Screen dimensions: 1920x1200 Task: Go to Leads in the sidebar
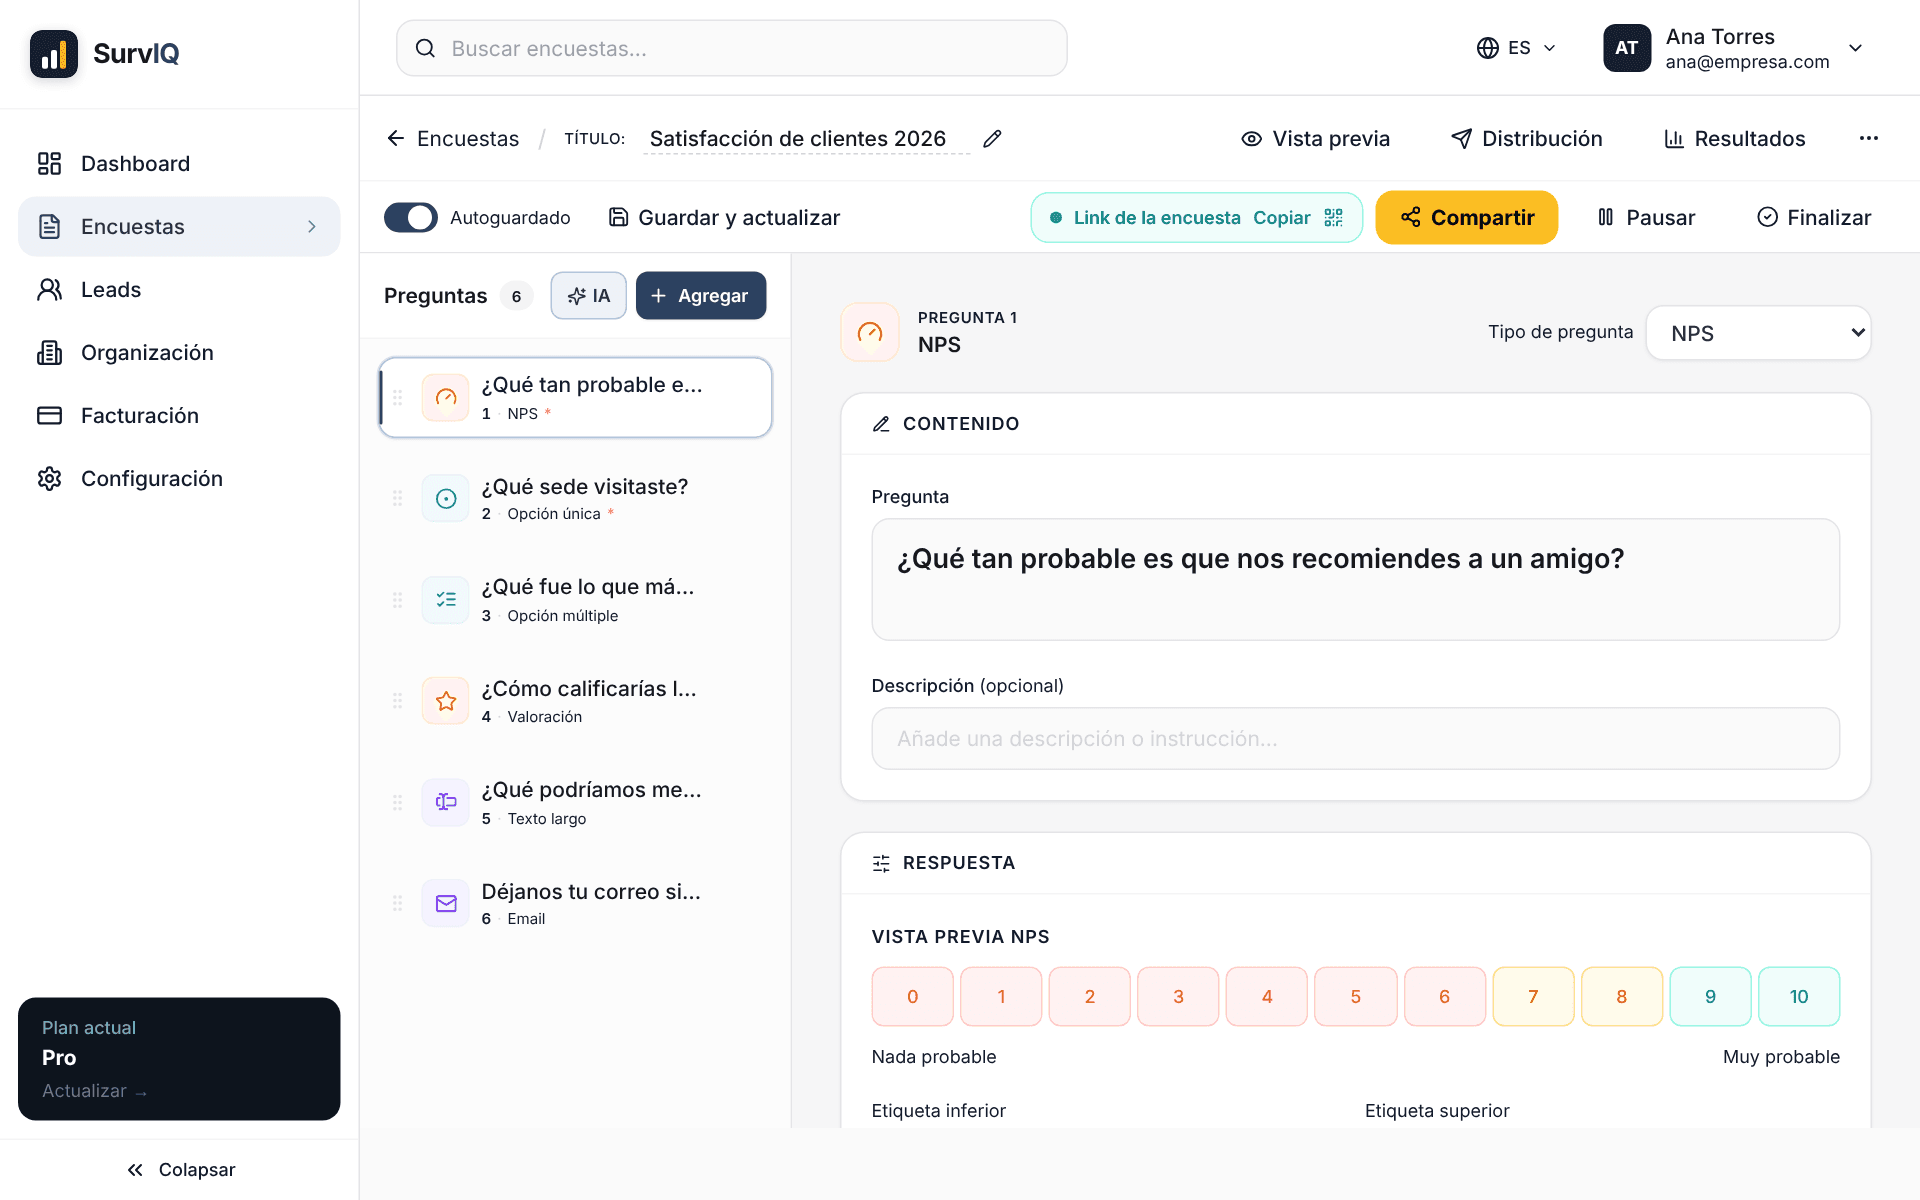pyautogui.click(x=179, y=290)
